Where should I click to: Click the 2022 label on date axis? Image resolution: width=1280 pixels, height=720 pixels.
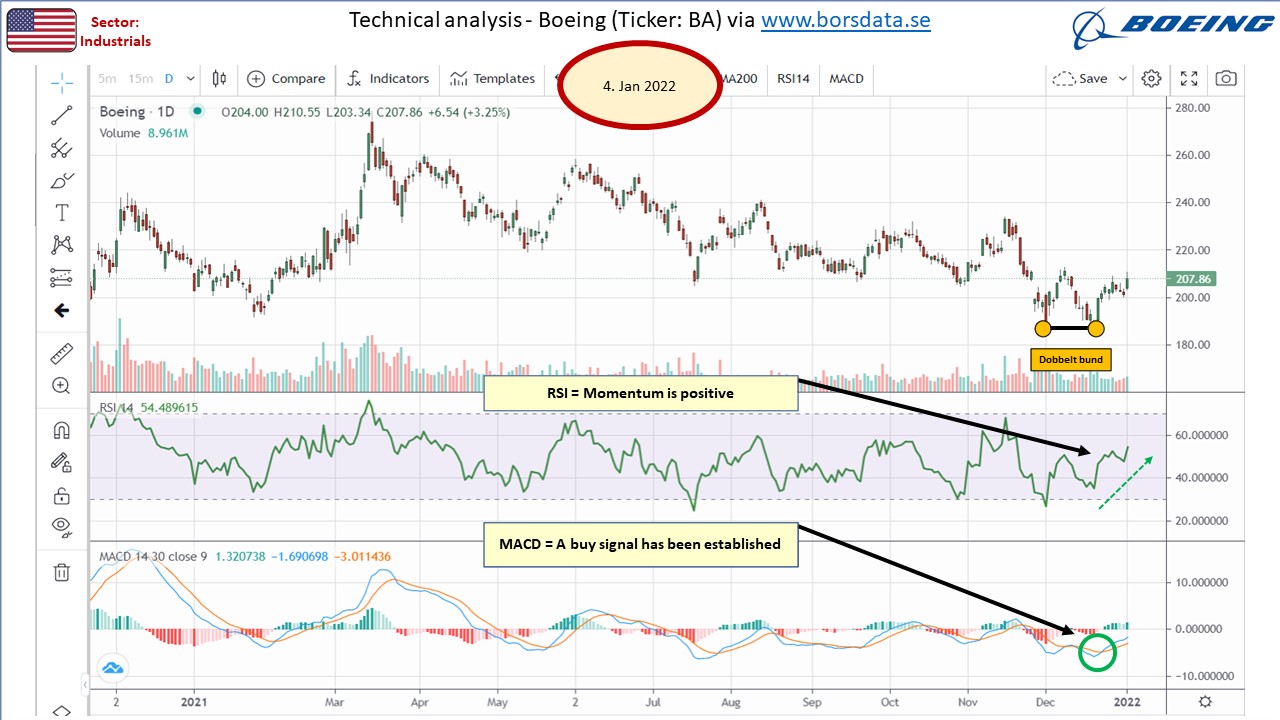coord(1128,702)
